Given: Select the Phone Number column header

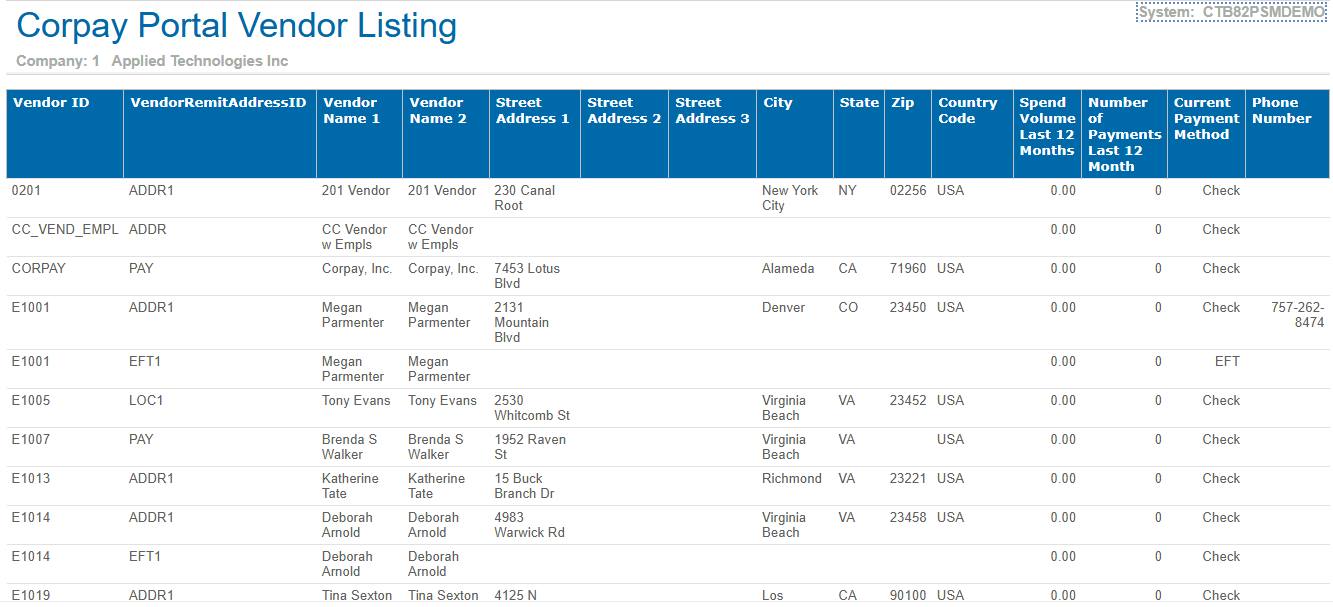Looking at the screenshot, I should click(x=1281, y=110).
